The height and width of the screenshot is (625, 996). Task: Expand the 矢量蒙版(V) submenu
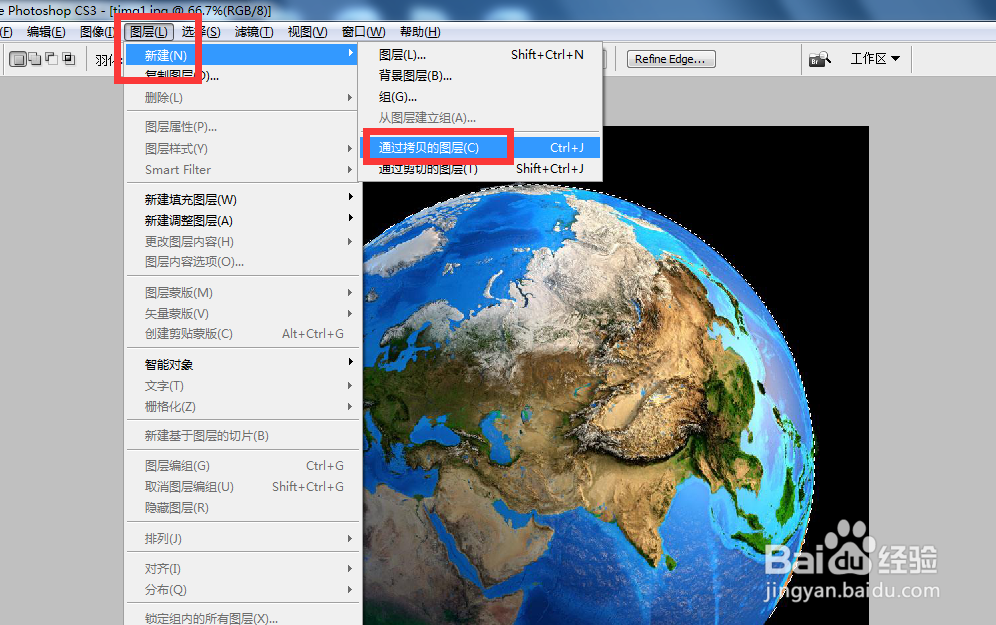tap(242, 313)
